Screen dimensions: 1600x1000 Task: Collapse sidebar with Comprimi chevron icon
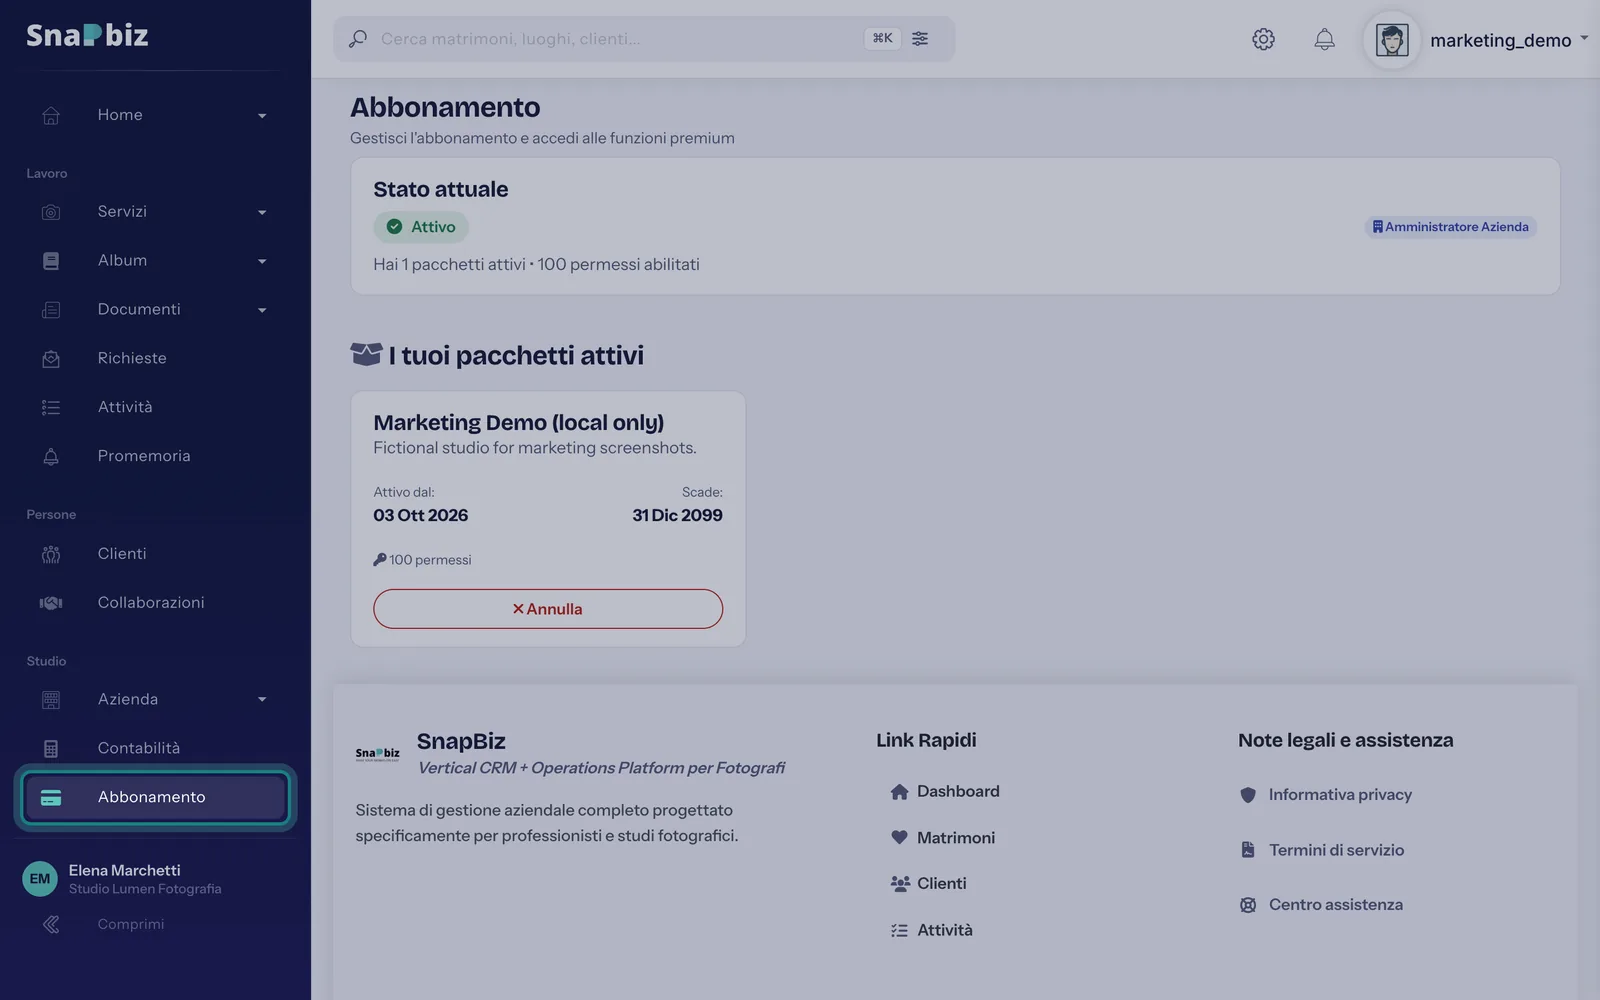(x=51, y=925)
